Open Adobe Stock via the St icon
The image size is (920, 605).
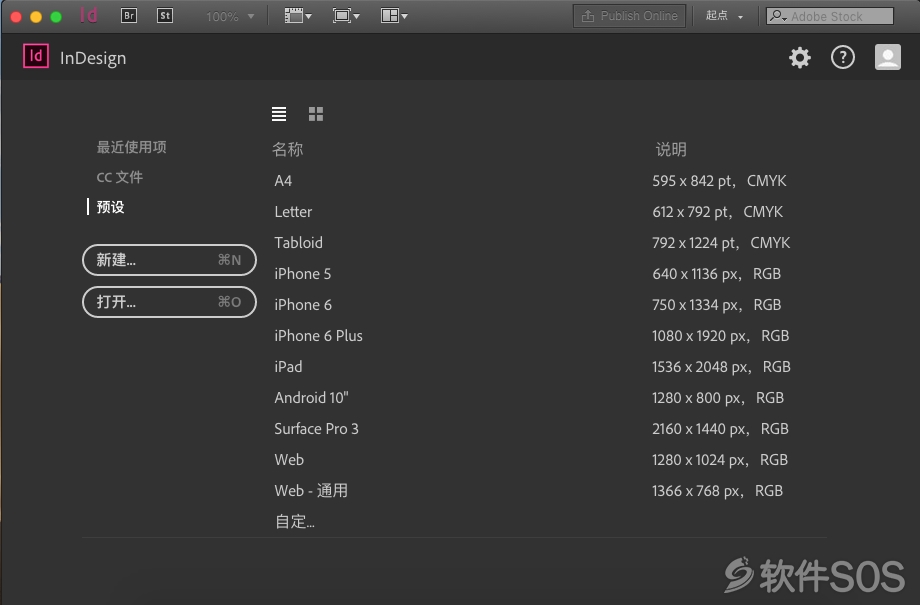pyautogui.click(x=165, y=16)
